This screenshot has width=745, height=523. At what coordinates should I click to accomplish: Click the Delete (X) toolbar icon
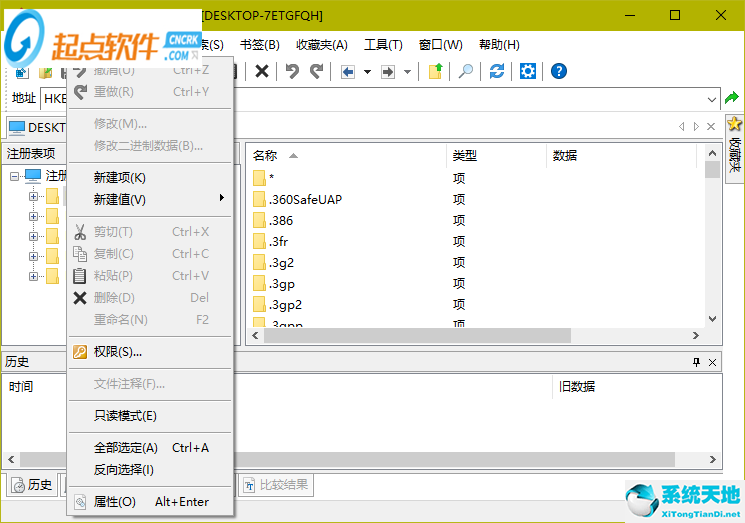point(262,71)
